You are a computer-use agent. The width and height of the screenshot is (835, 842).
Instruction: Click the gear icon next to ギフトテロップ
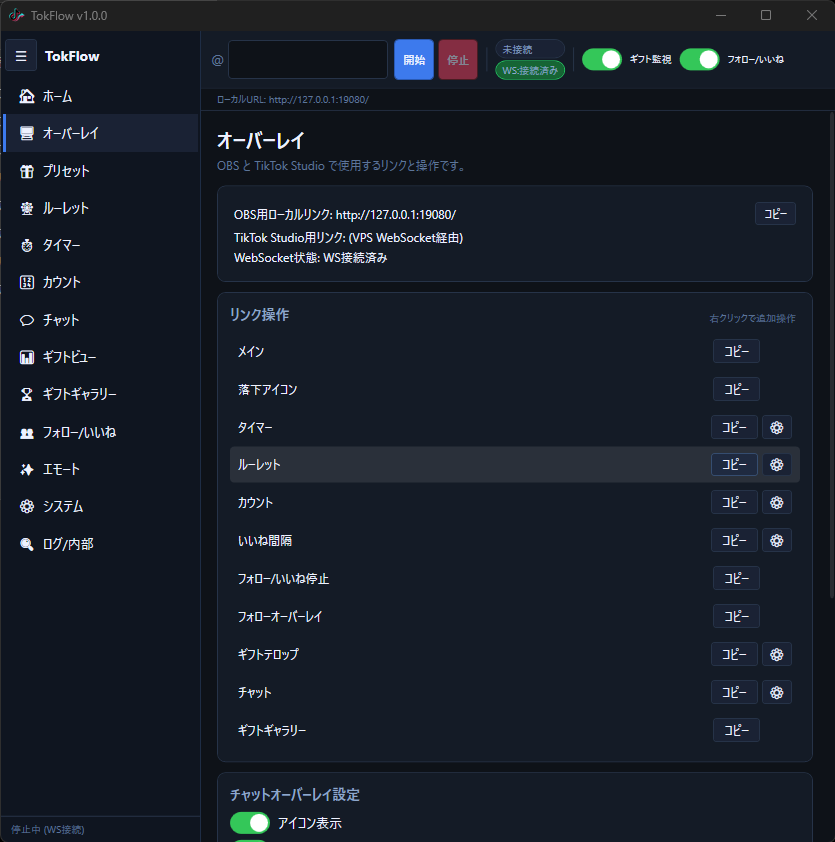777,654
